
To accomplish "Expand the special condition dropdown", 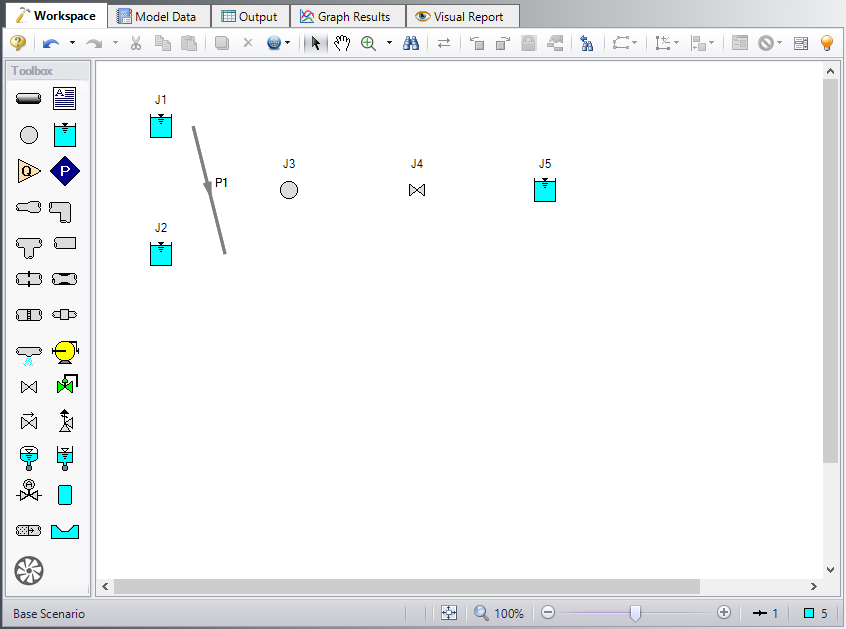I will coord(779,43).
